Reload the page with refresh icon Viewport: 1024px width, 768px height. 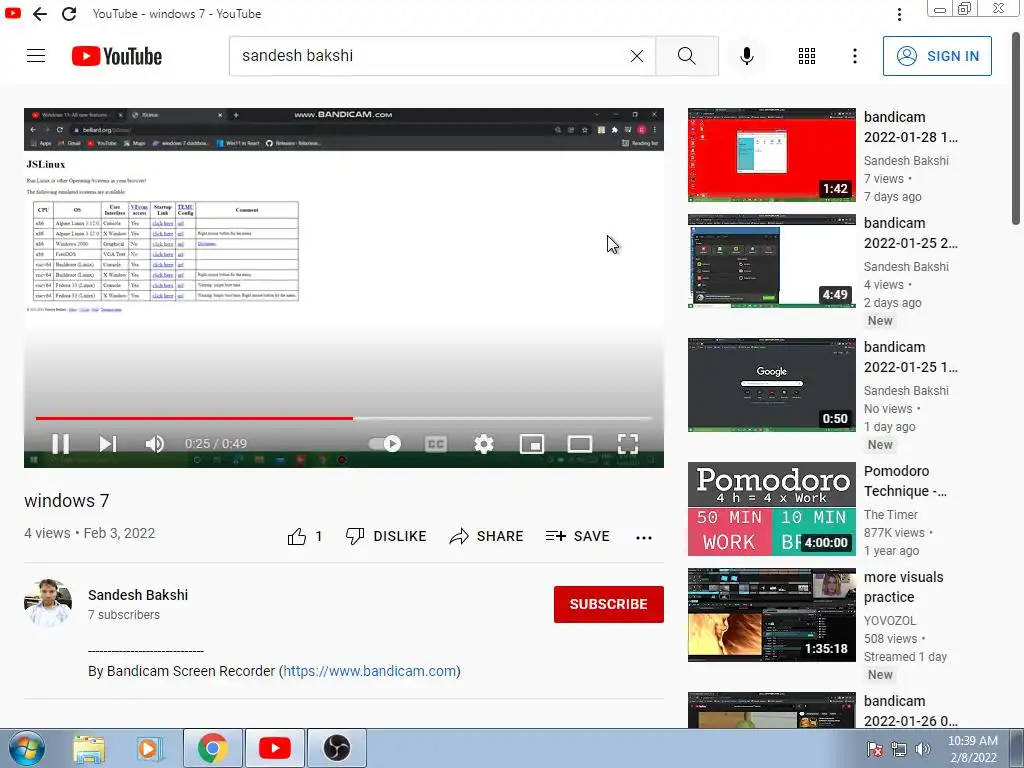pyautogui.click(x=69, y=14)
